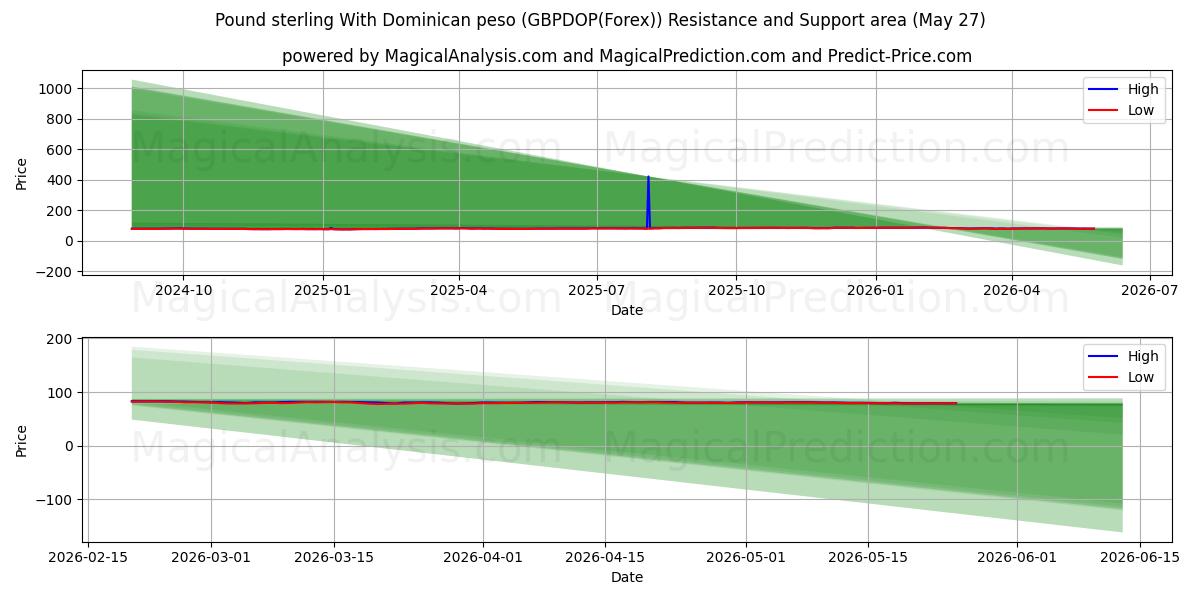Click the 2026-07 tick label on top chart
This screenshot has width=1200, height=600.
[x=1149, y=290]
